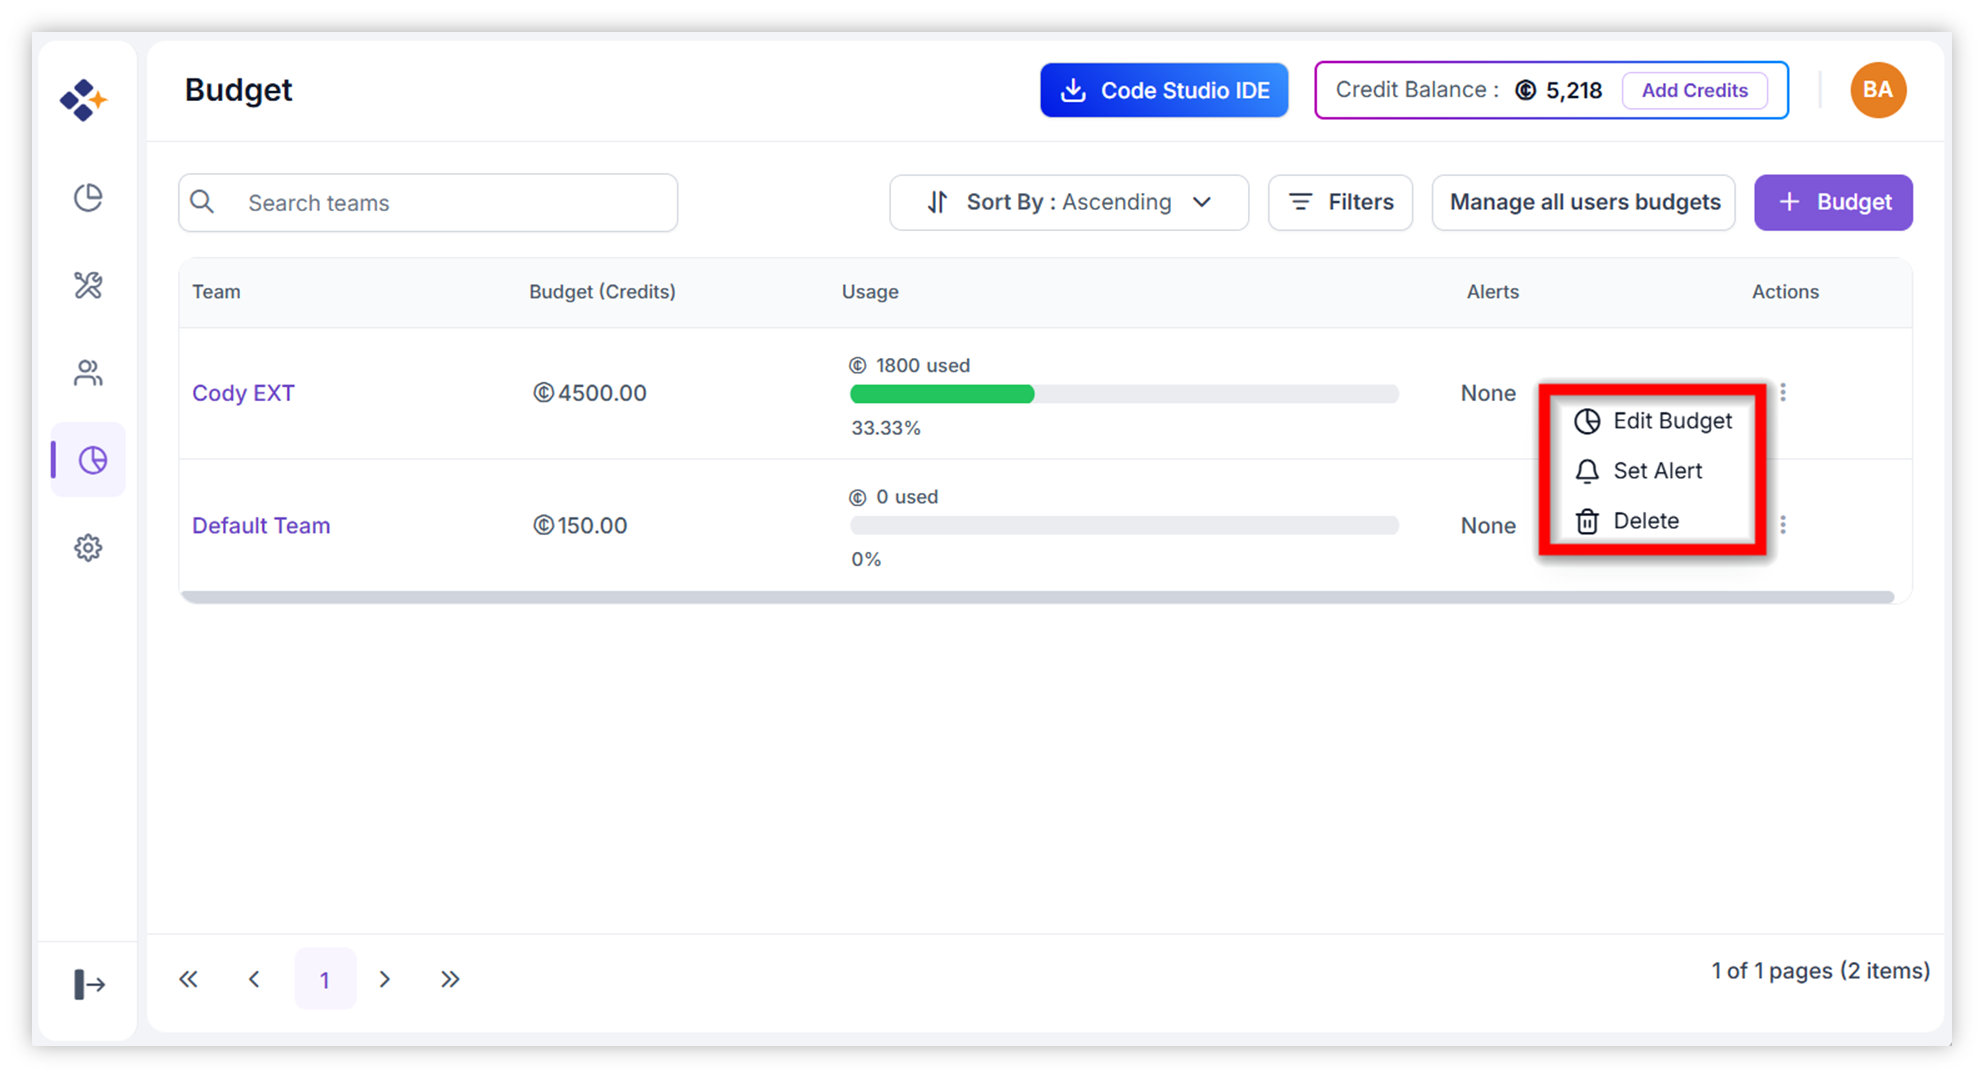Open the users sidebar icon

click(x=88, y=373)
